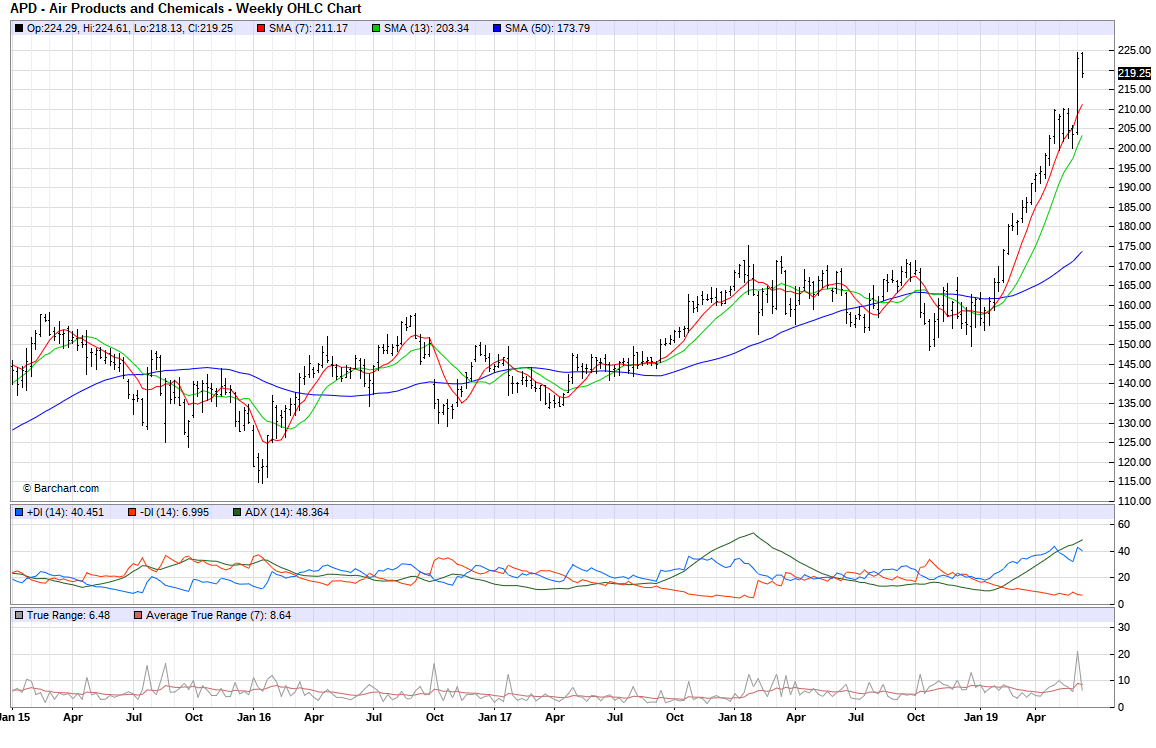The width and height of the screenshot is (1156, 748).
Task: Click the APD Weekly OHLC Chart title
Action: pyautogui.click(x=186, y=9)
